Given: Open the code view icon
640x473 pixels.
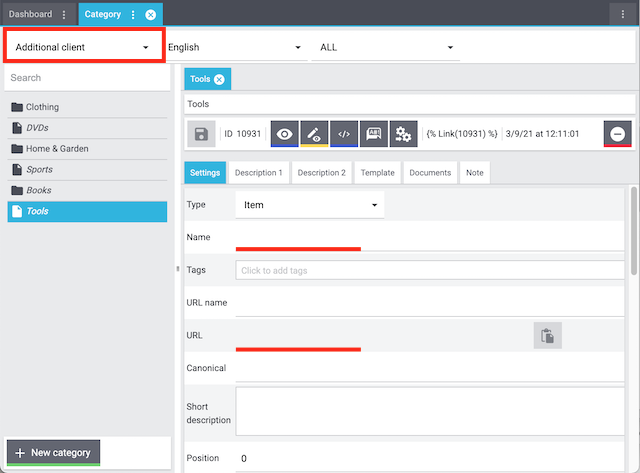Looking at the screenshot, I should point(344,134).
